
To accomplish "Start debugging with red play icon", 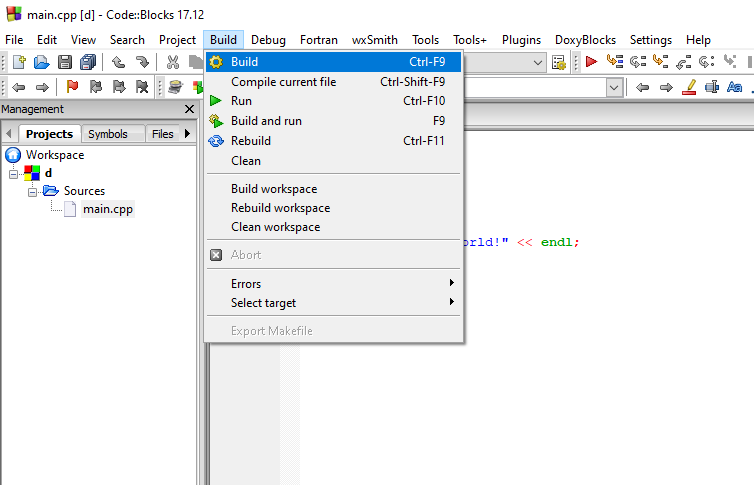I will pyautogui.click(x=591, y=62).
